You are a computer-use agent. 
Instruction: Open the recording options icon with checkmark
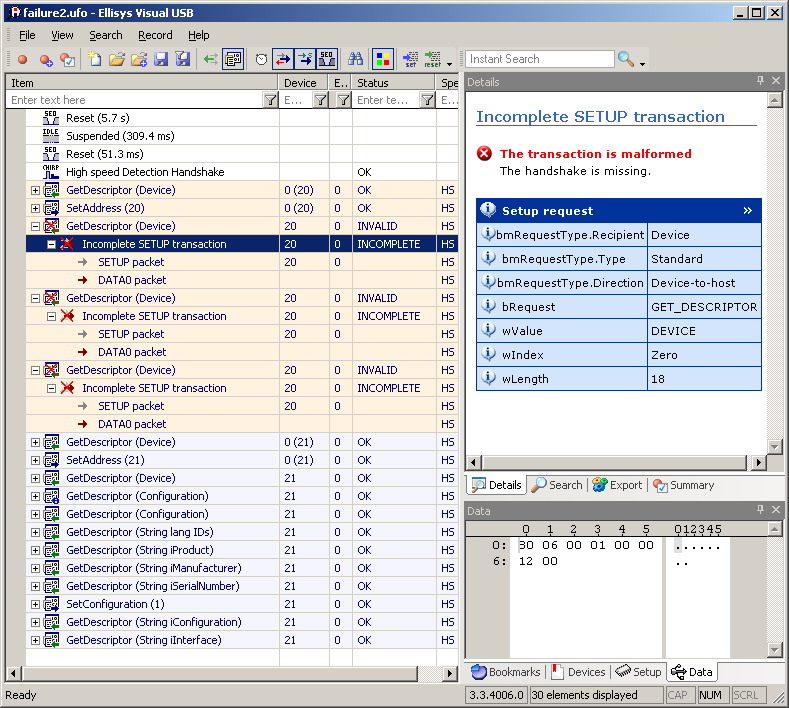(x=67, y=60)
